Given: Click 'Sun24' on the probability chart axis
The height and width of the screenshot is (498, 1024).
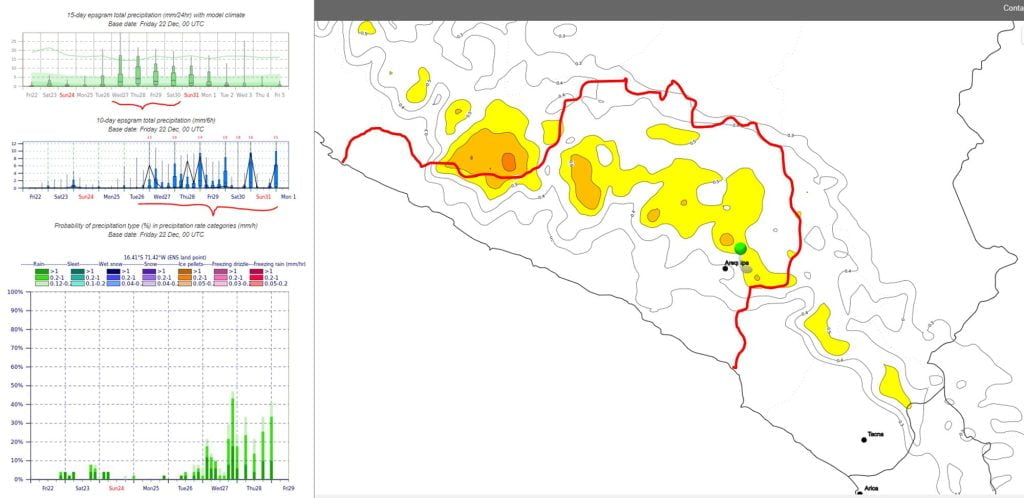Looking at the screenshot, I should coord(116,488).
